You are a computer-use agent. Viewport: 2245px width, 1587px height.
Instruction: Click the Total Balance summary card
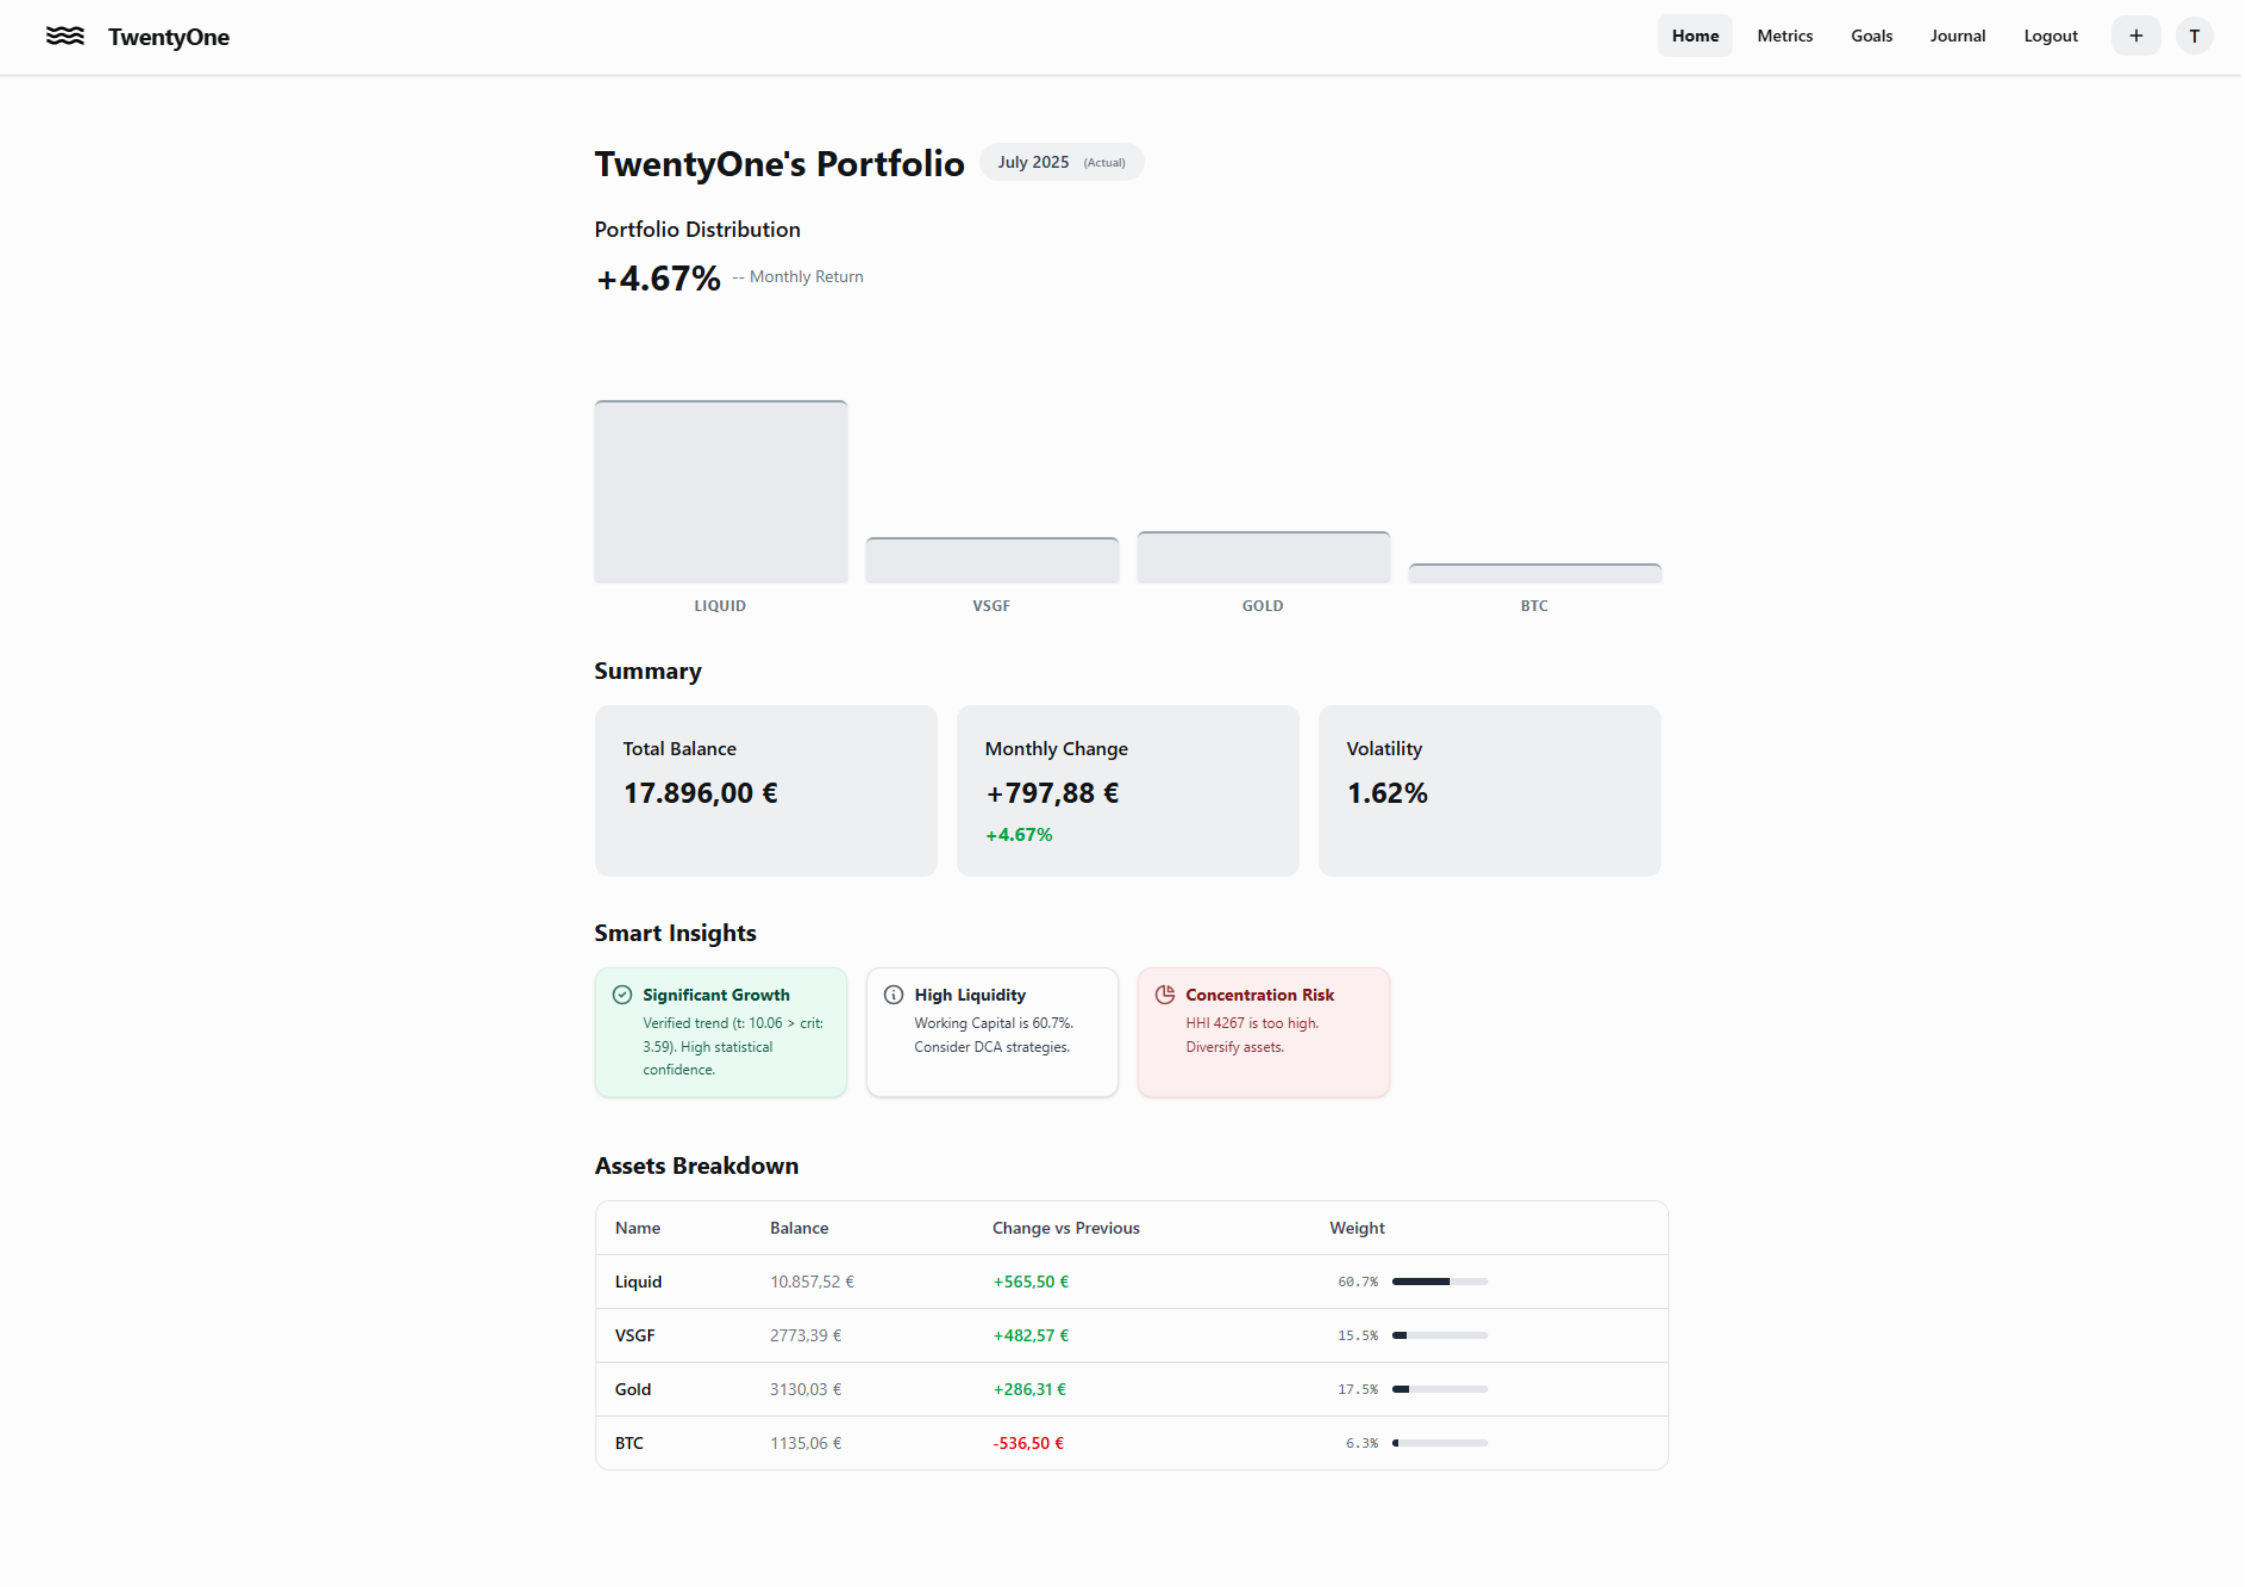point(766,791)
